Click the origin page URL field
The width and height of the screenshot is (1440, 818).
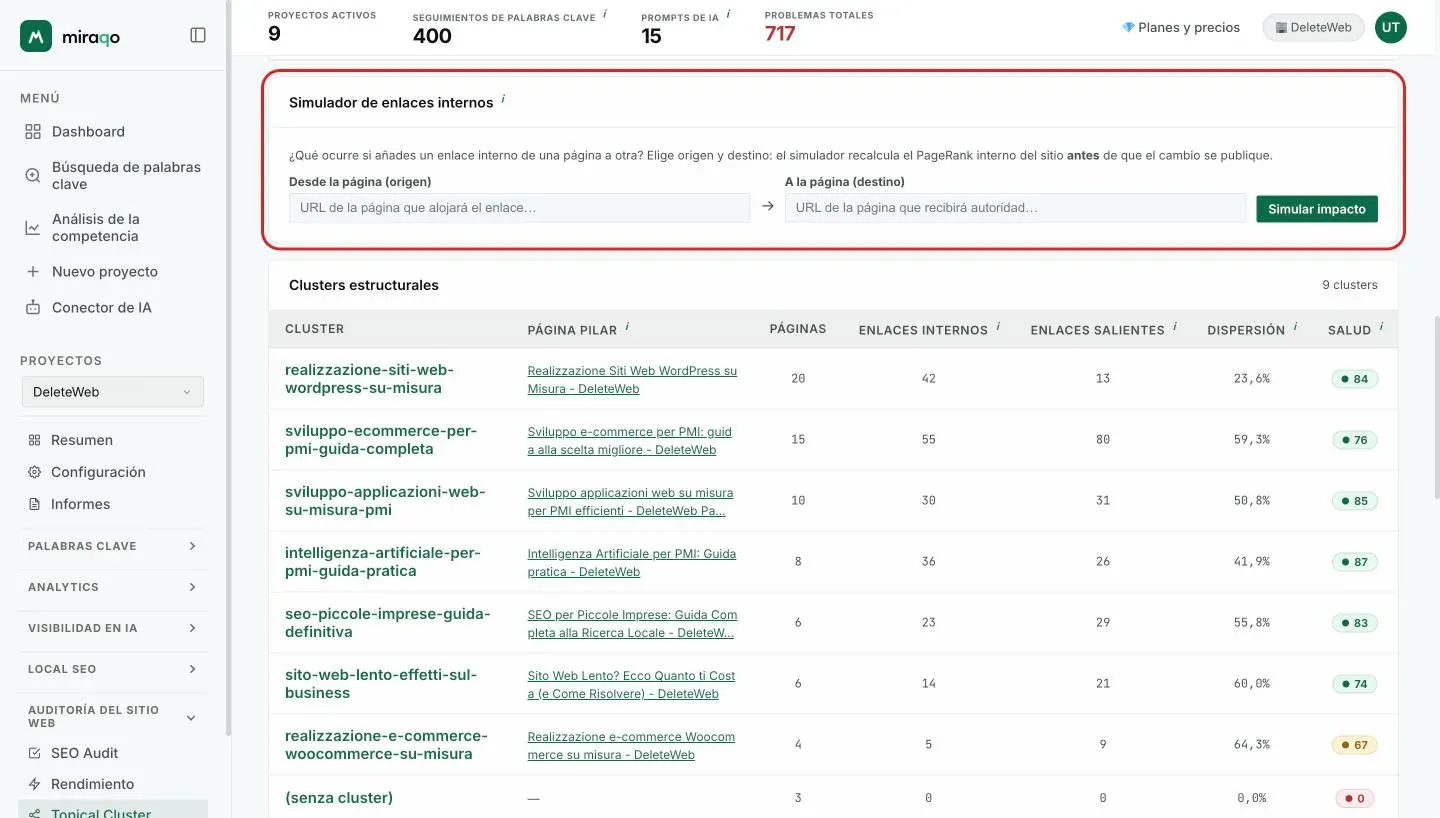coord(519,208)
